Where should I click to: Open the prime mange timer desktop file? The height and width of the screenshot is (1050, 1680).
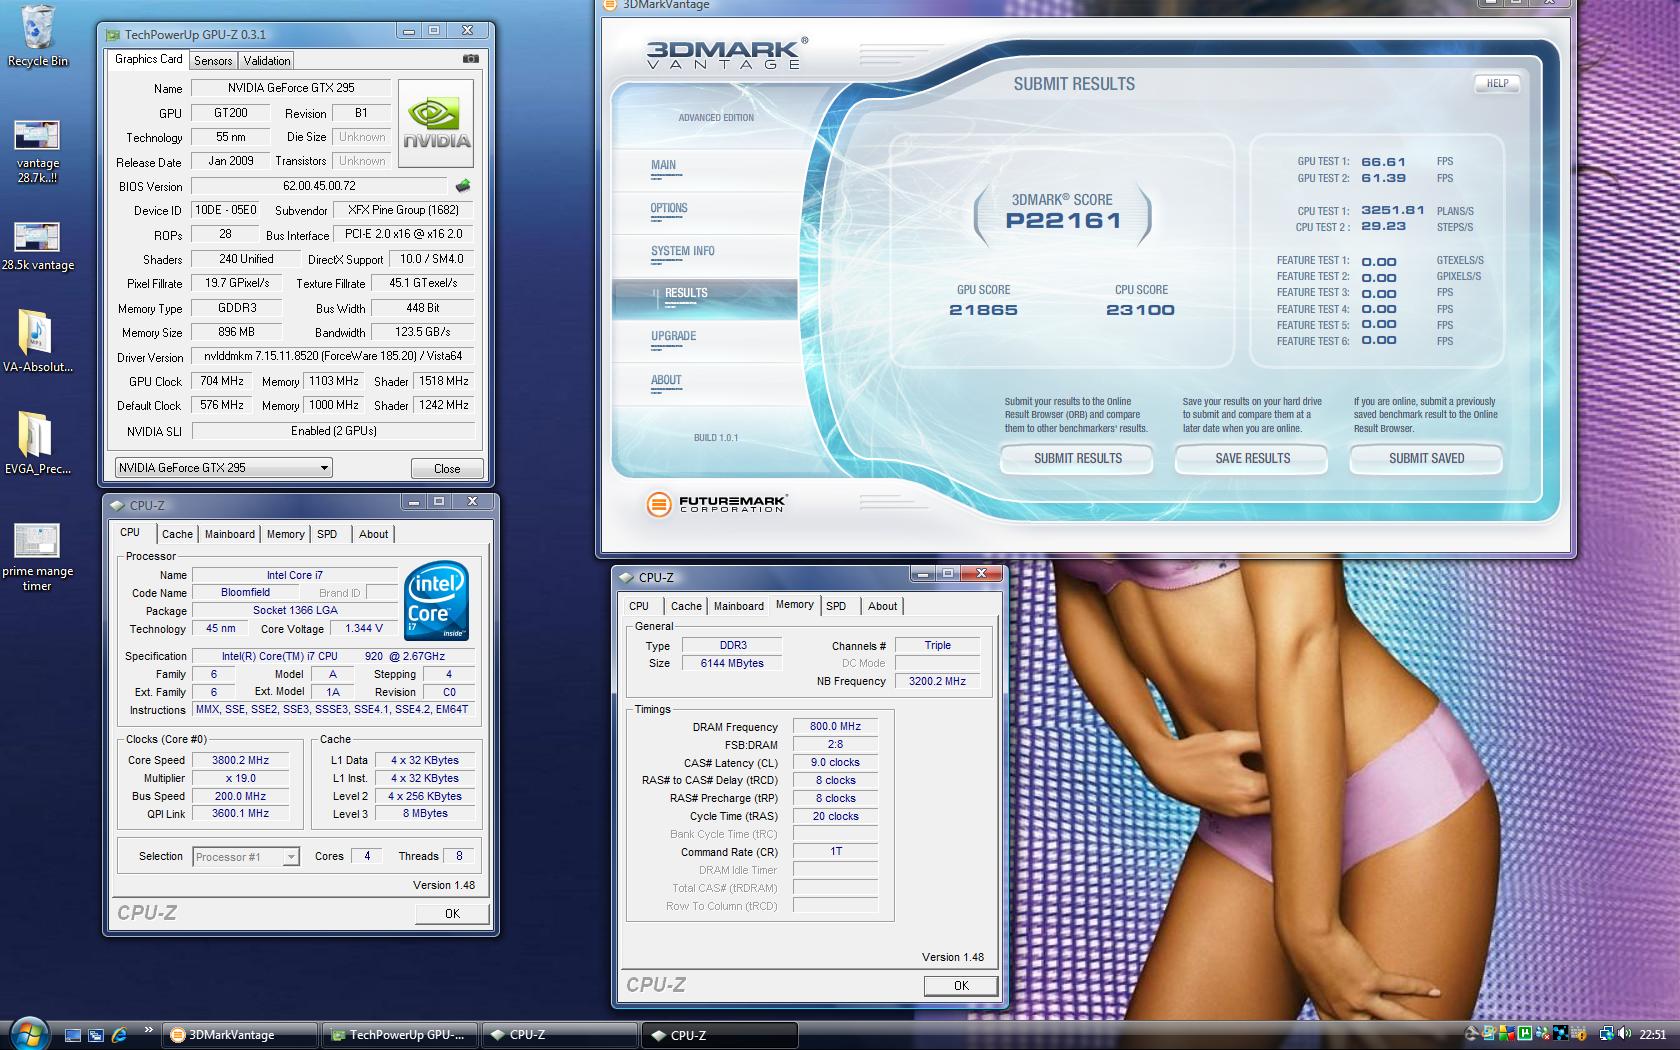(x=37, y=558)
